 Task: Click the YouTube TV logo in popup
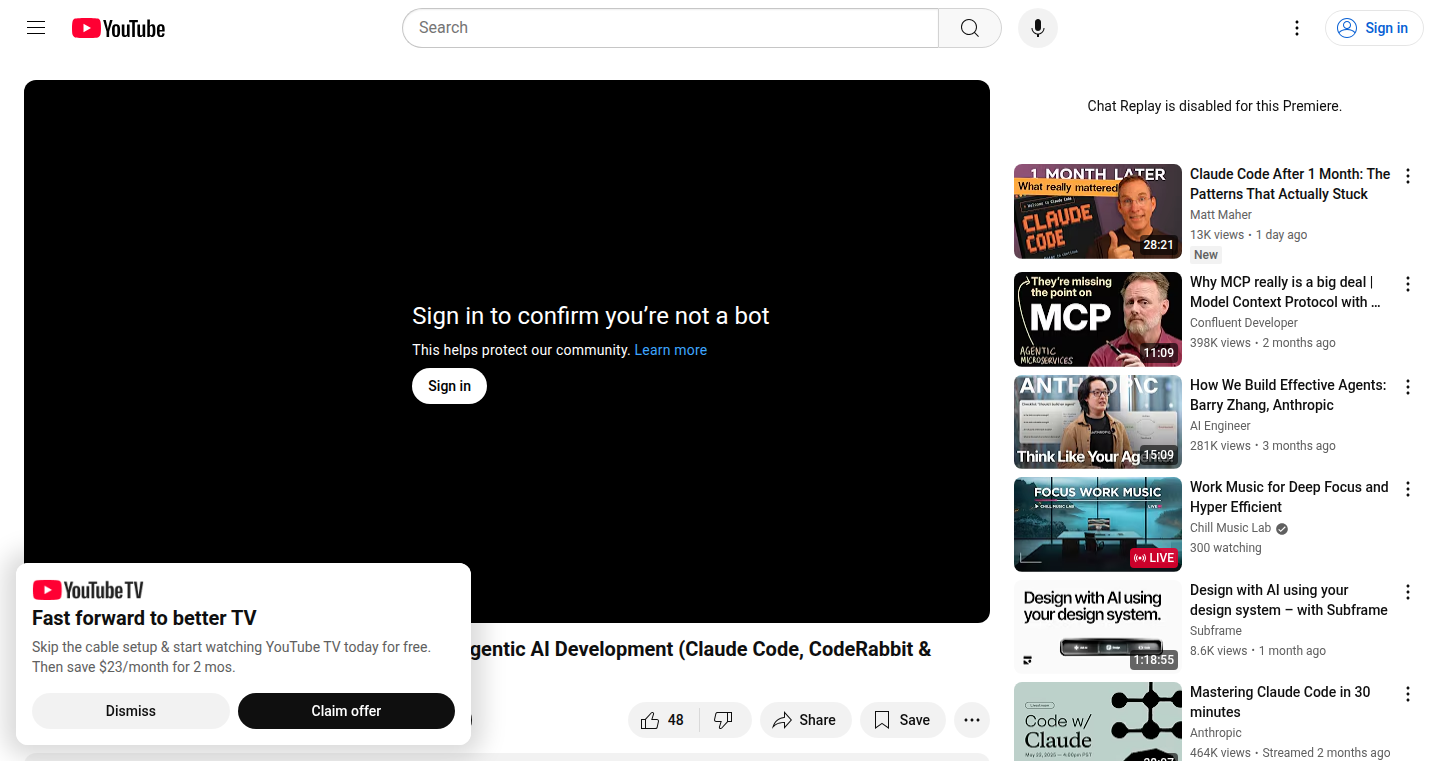[88, 590]
